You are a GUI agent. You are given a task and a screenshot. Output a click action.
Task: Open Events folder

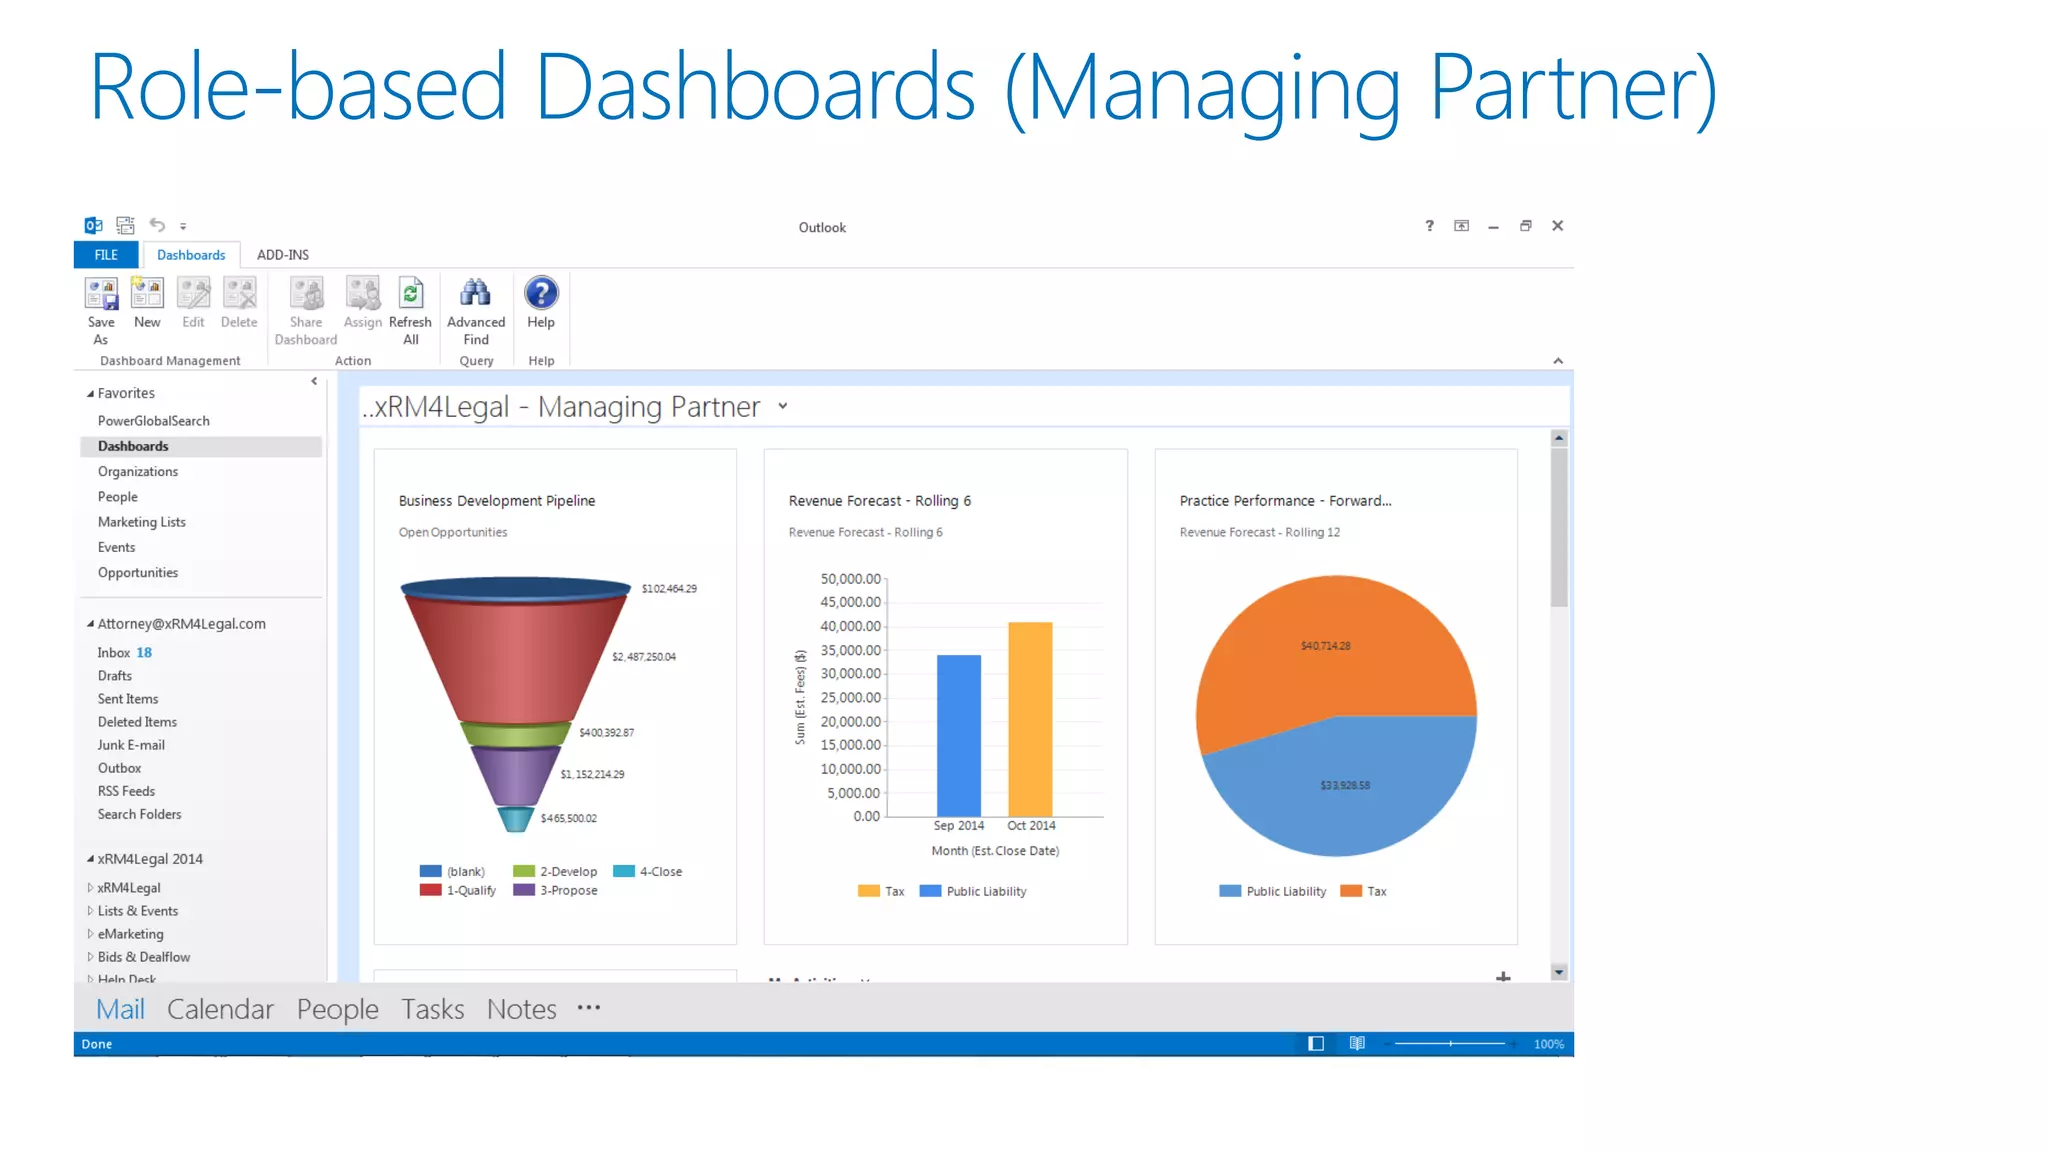[116, 547]
